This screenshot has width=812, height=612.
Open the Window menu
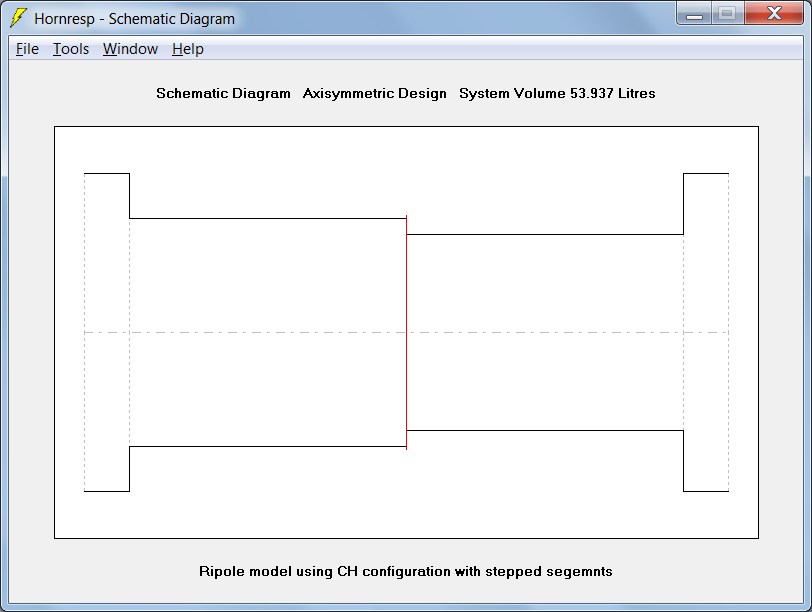coord(130,49)
